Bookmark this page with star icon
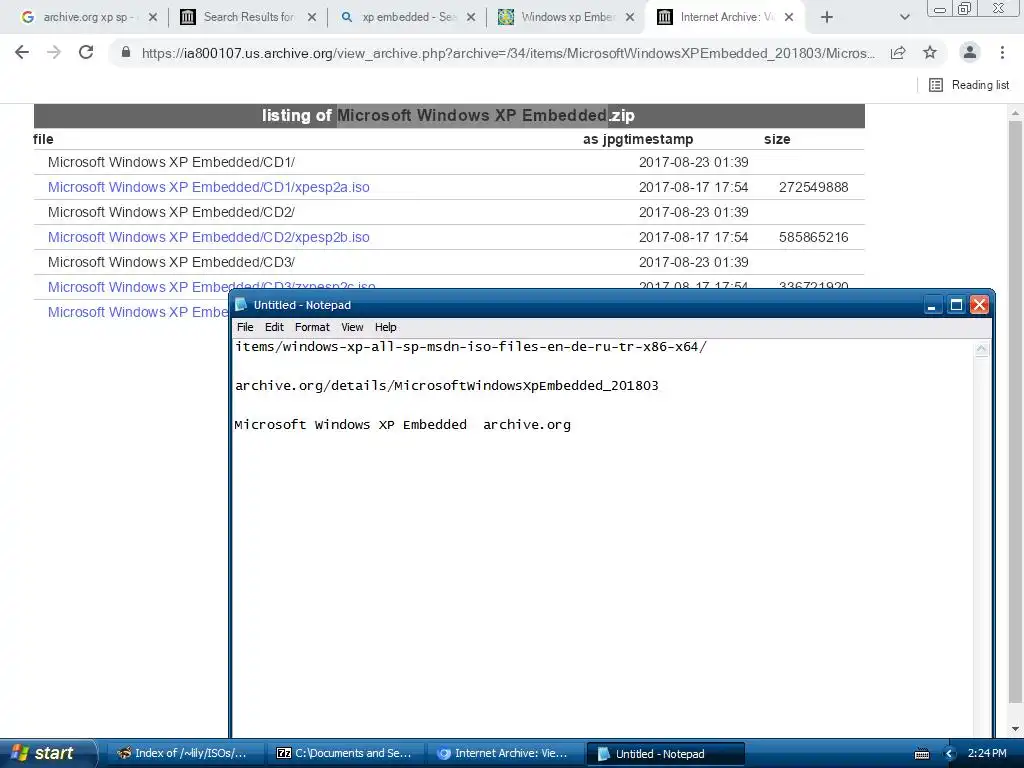 click(930, 52)
